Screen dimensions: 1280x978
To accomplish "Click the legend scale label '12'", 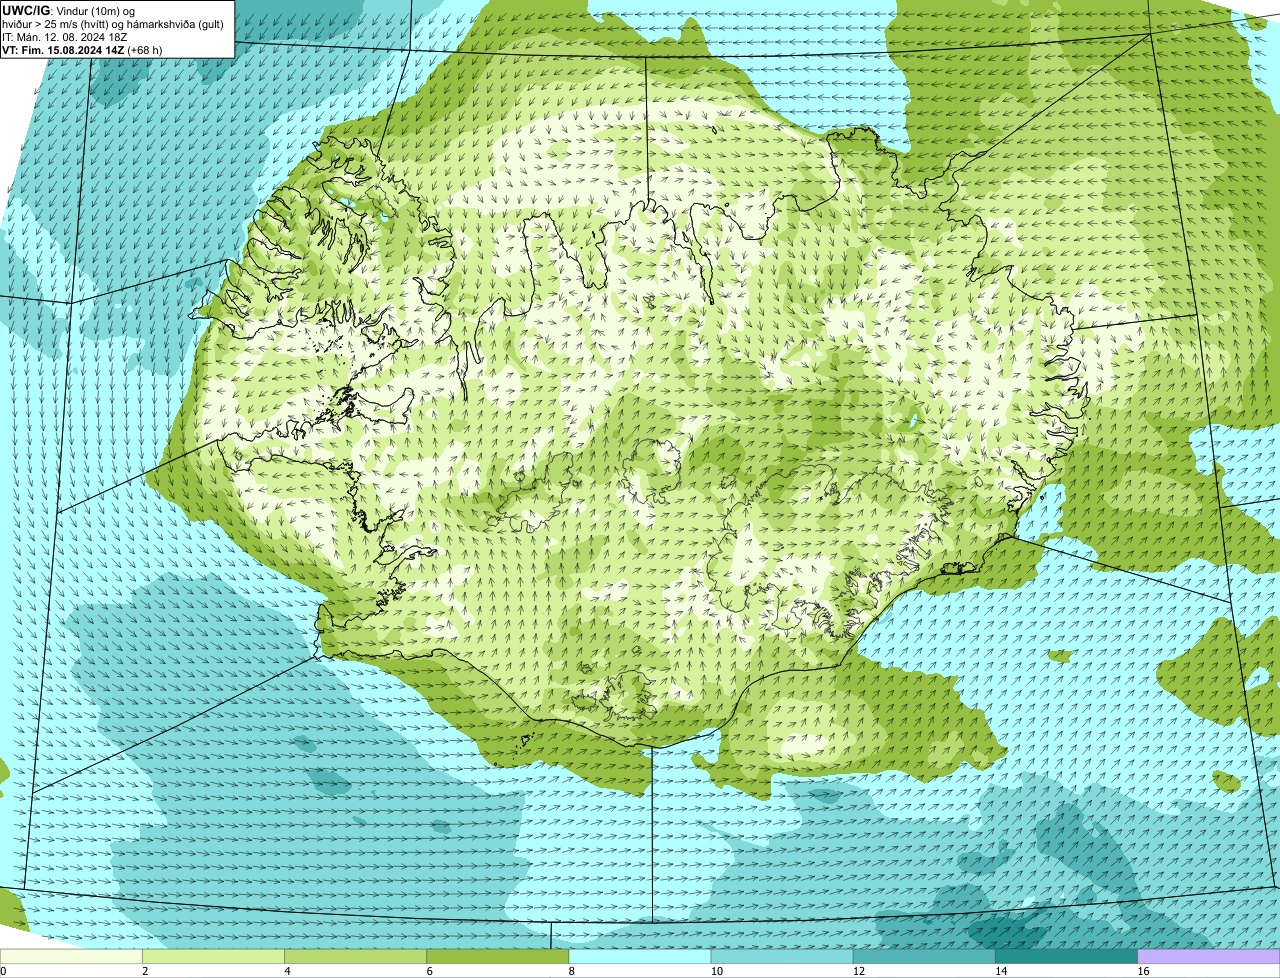I will click(858, 971).
